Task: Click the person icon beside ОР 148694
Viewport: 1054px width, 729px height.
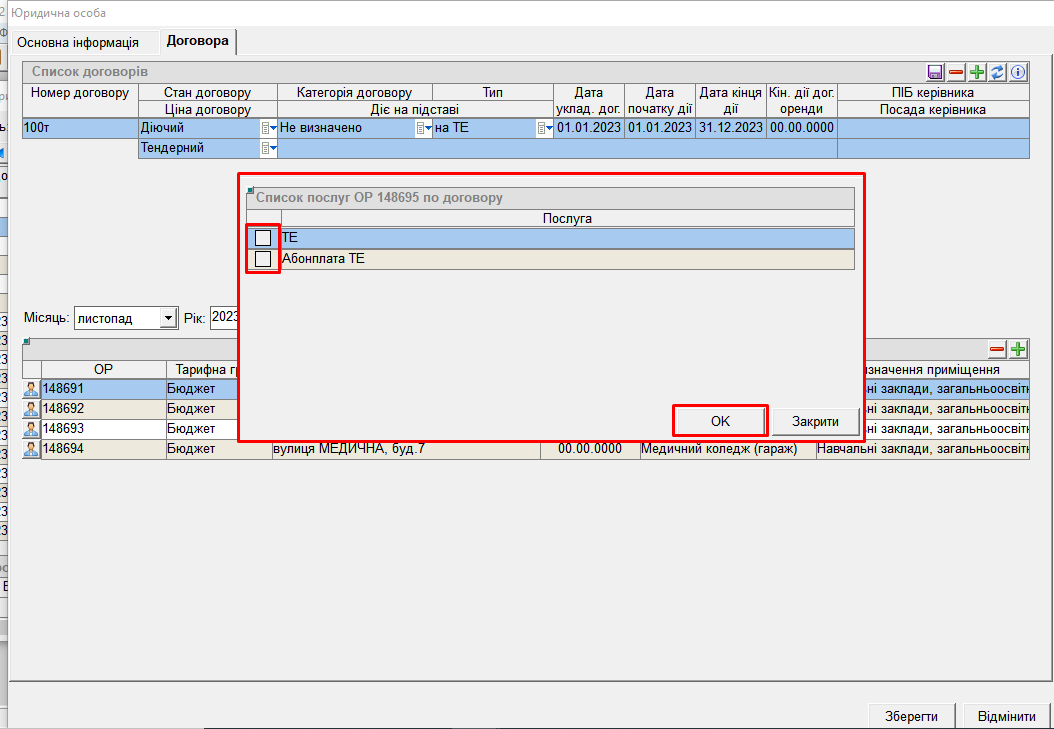Action: 31,449
